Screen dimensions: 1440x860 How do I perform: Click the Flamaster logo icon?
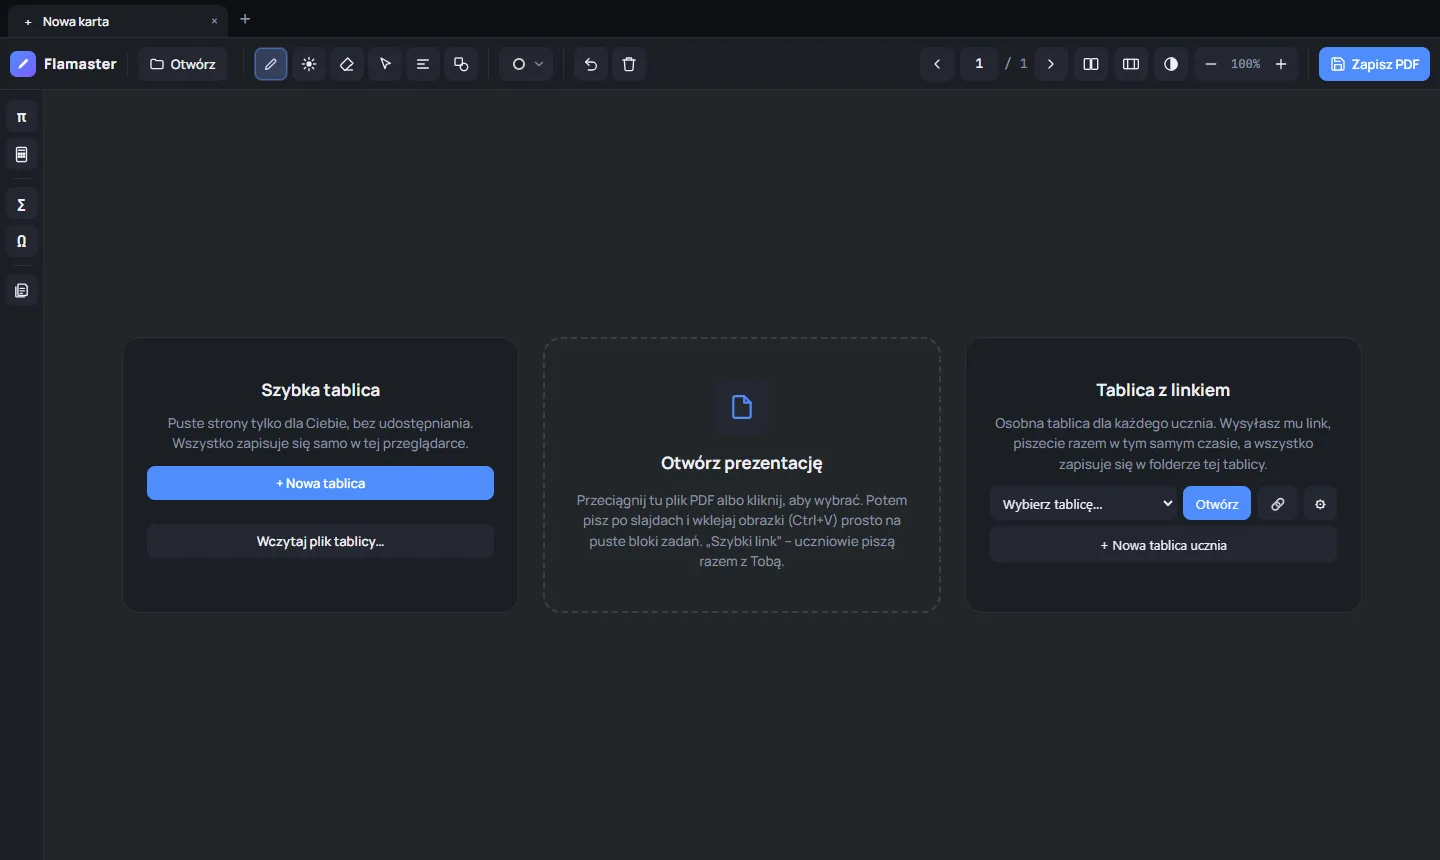[x=23, y=64]
